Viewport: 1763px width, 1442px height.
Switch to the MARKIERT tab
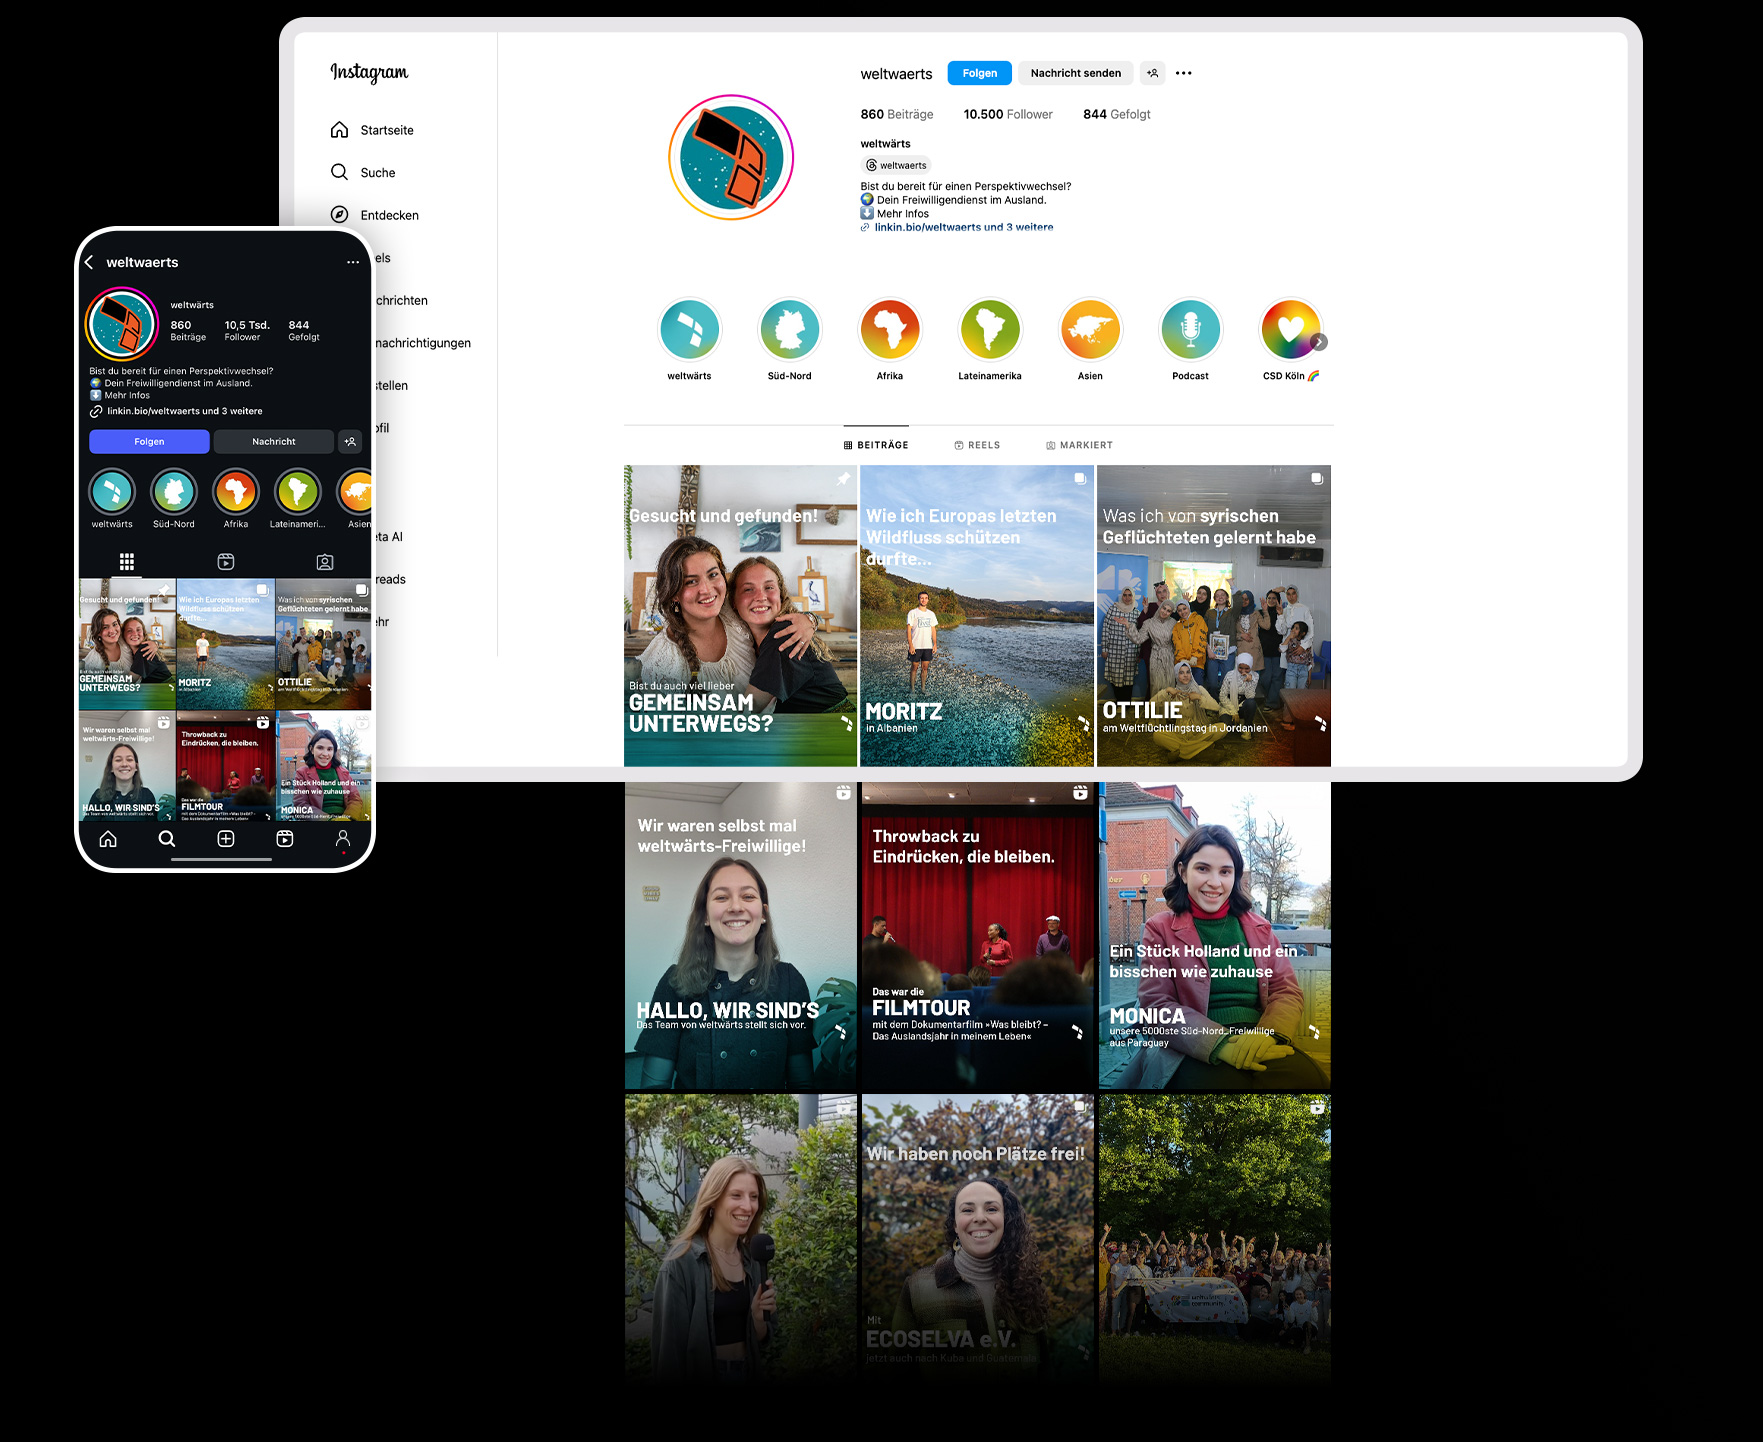tap(1079, 445)
